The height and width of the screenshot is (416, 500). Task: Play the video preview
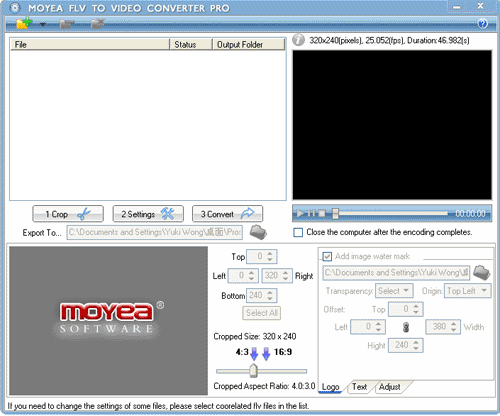pyautogui.click(x=300, y=213)
